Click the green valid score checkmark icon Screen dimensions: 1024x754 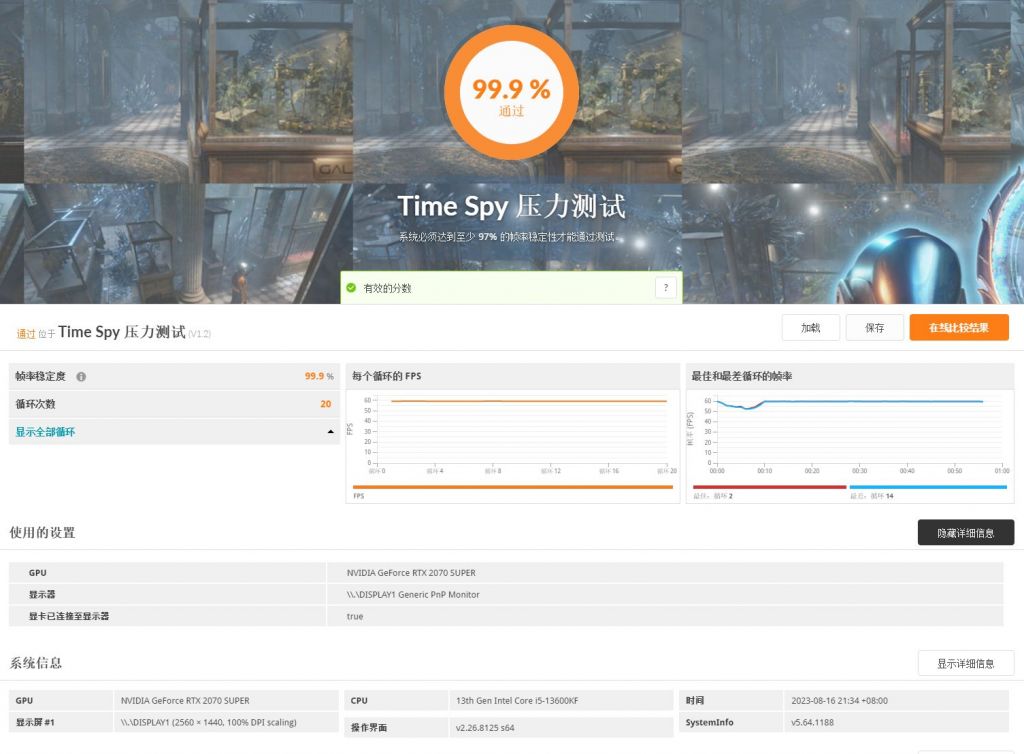351,288
